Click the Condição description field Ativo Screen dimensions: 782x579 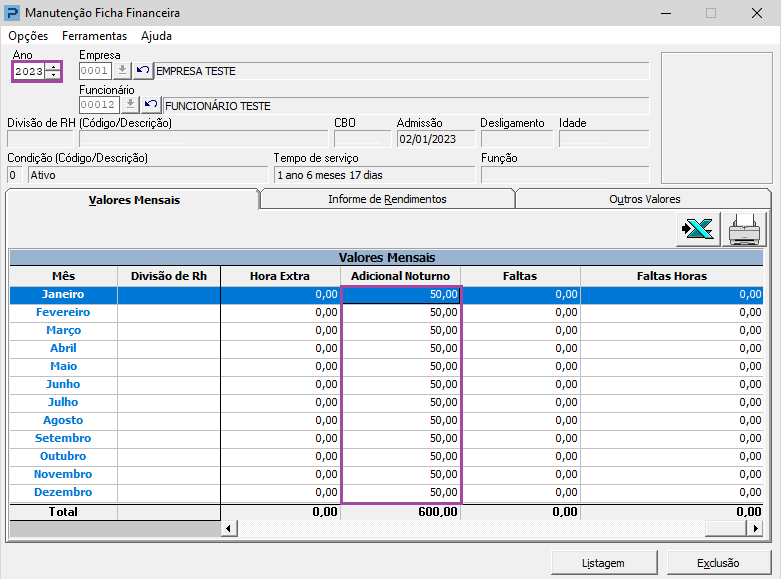148,175
